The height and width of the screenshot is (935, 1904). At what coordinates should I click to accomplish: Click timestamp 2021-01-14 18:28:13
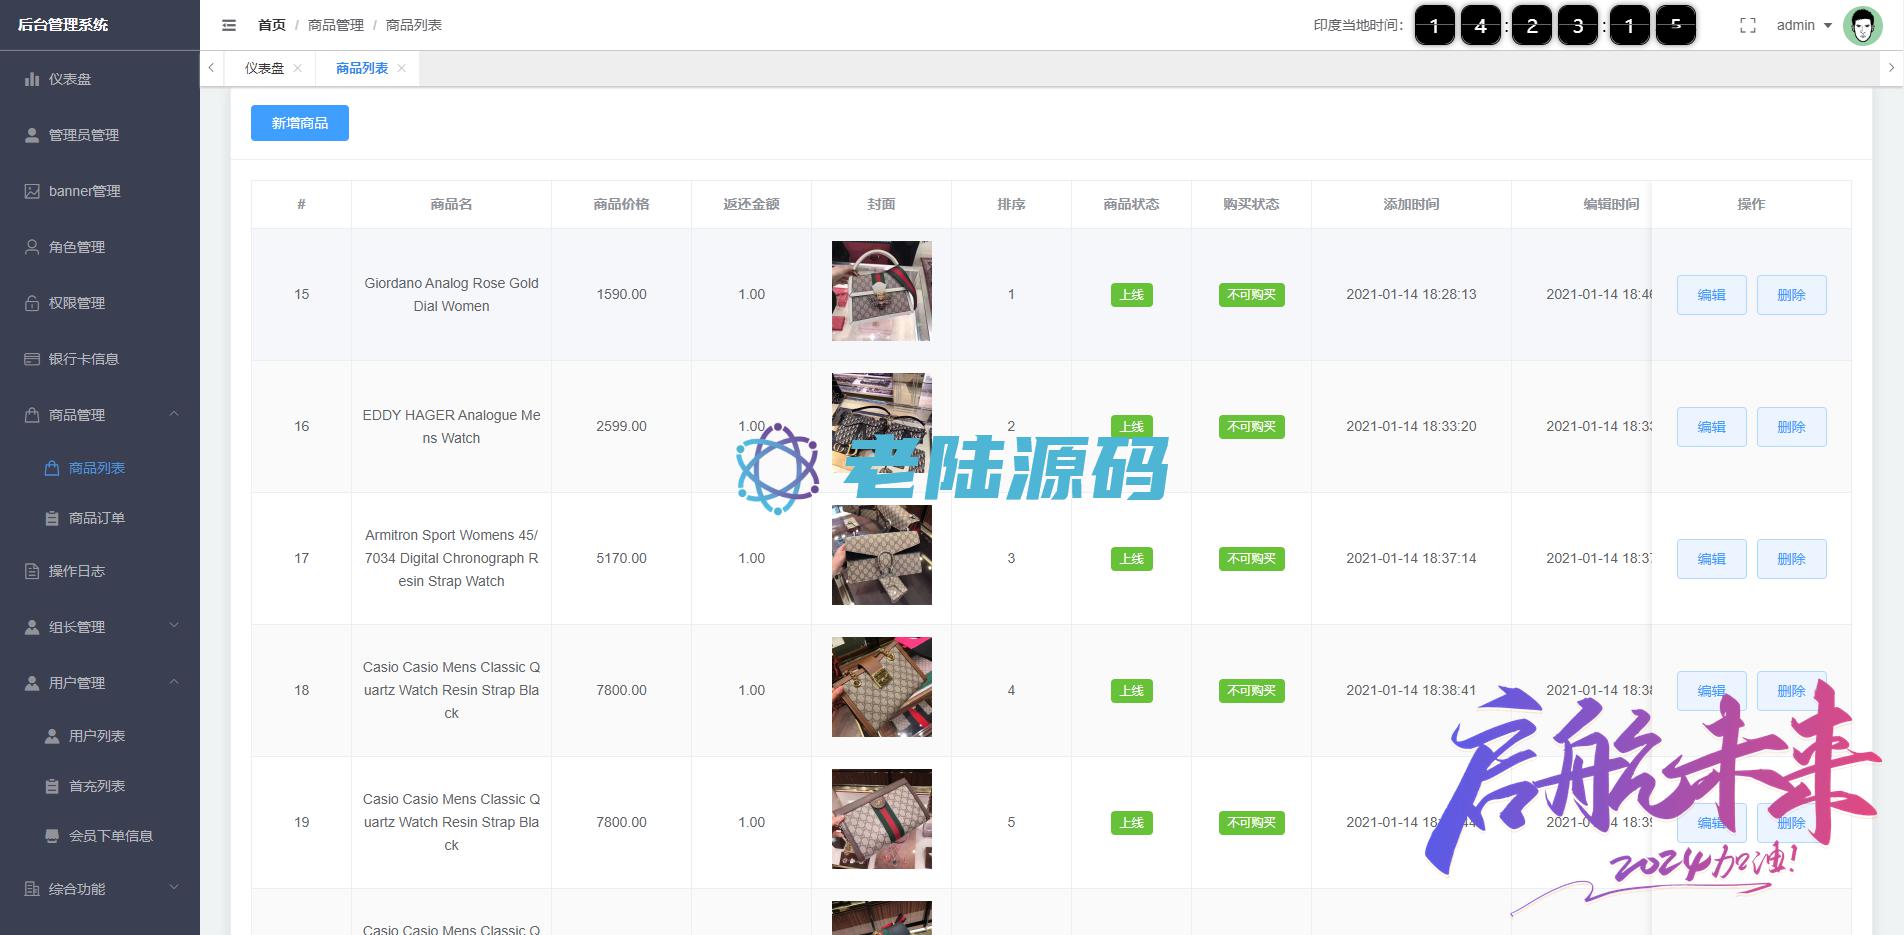[x=1411, y=295]
